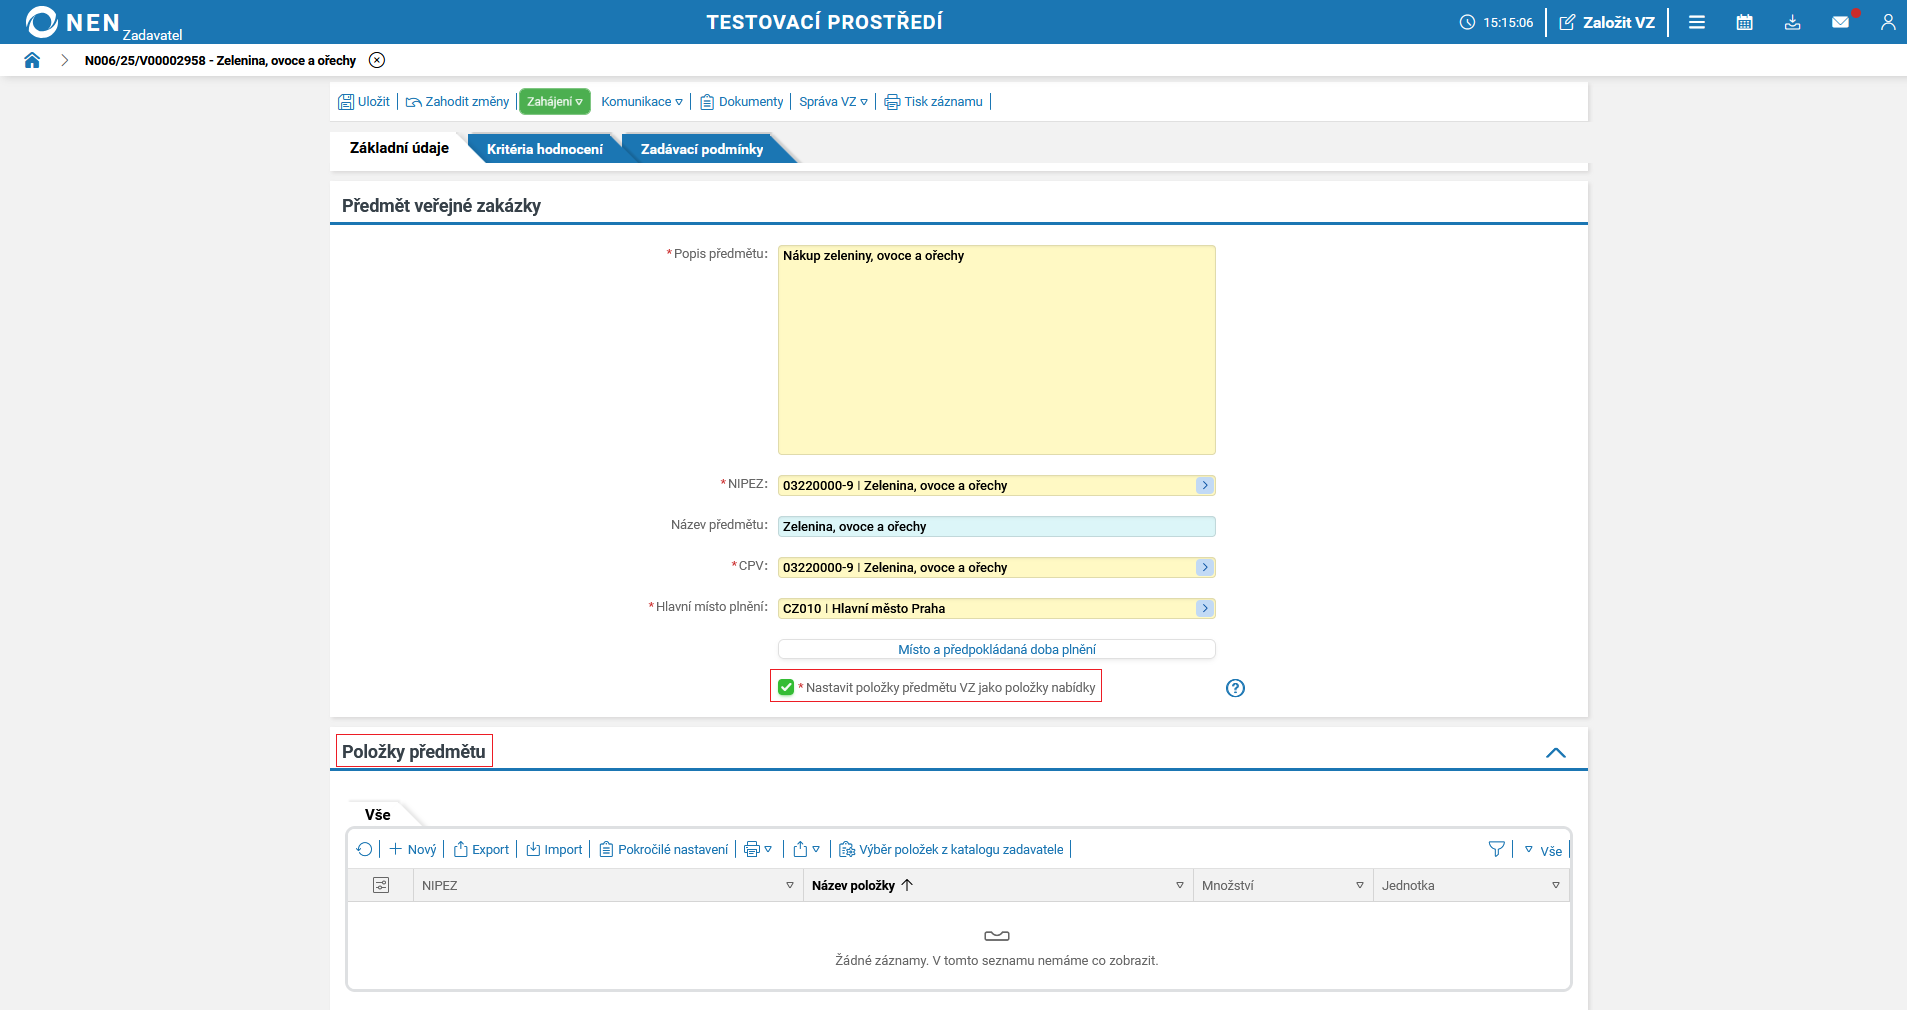
Task: Open the messages envelope icon
Action: coord(1840,22)
